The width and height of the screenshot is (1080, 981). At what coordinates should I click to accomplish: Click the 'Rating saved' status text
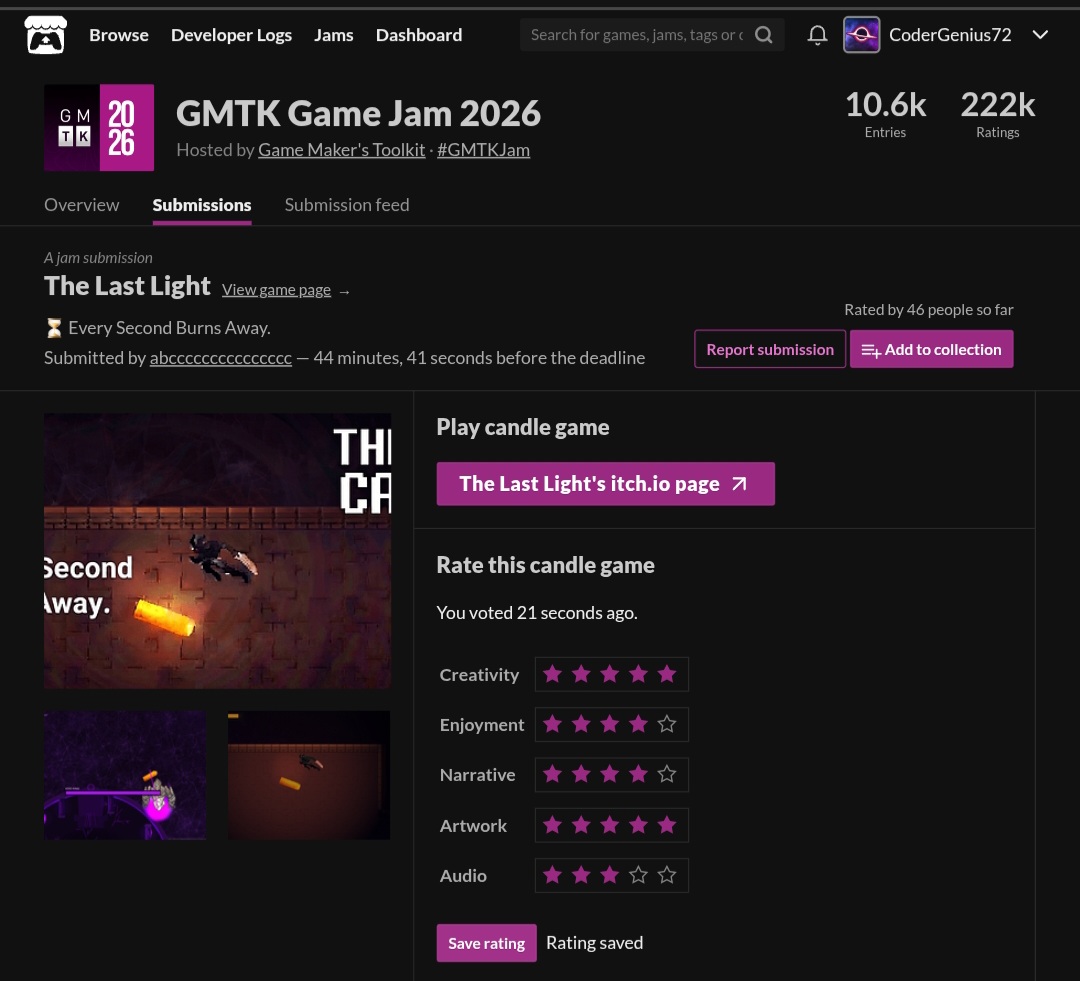point(594,942)
